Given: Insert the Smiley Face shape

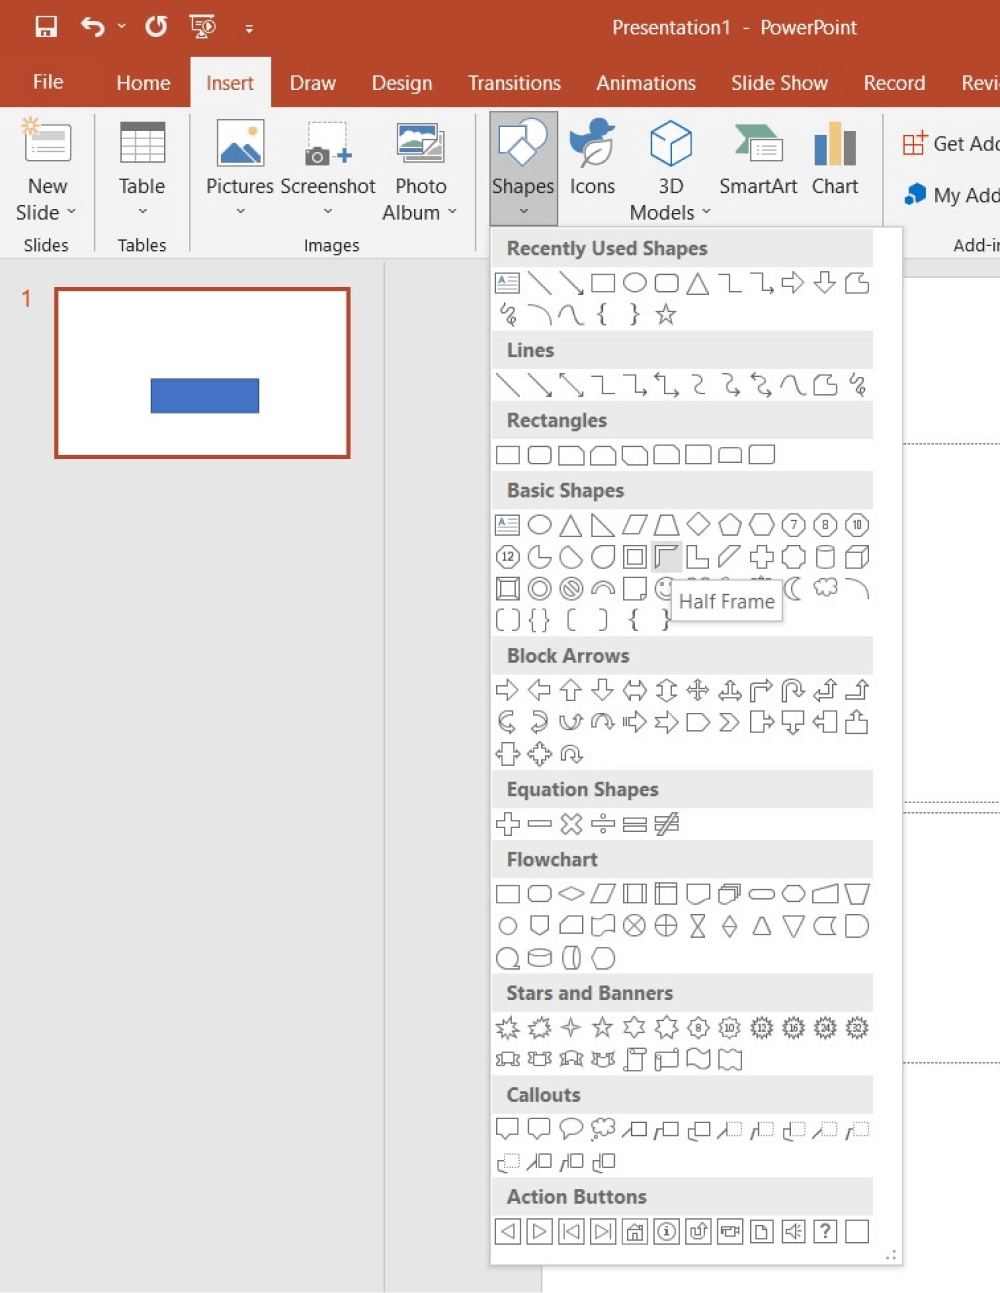Looking at the screenshot, I should pyautogui.click(x=666, y=588).
